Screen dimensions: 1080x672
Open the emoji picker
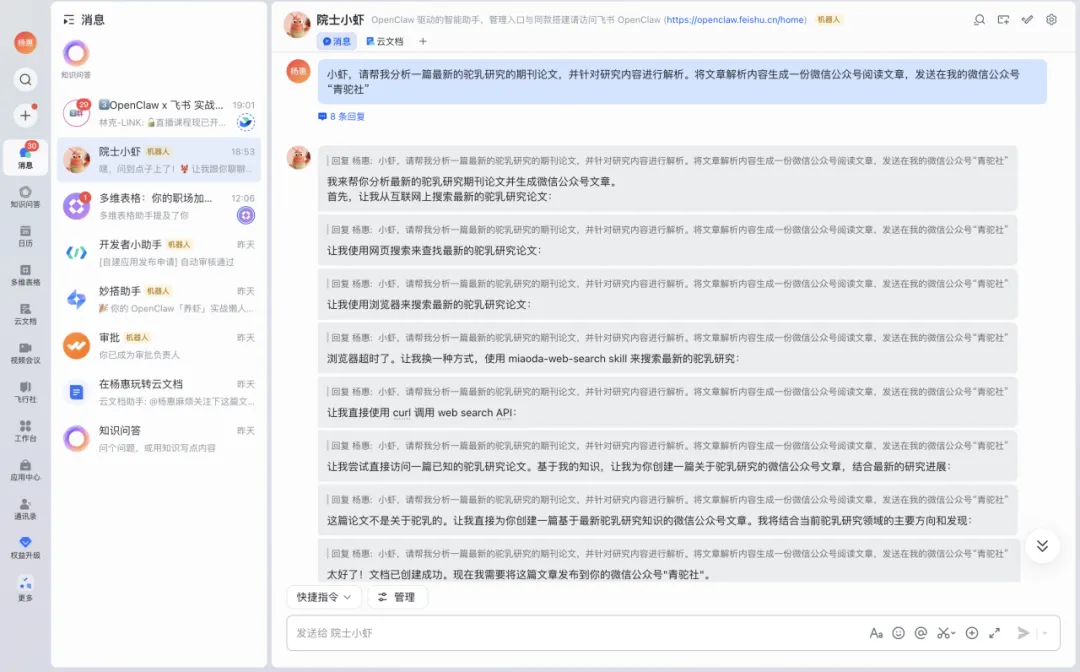click(x=898, y=633)
